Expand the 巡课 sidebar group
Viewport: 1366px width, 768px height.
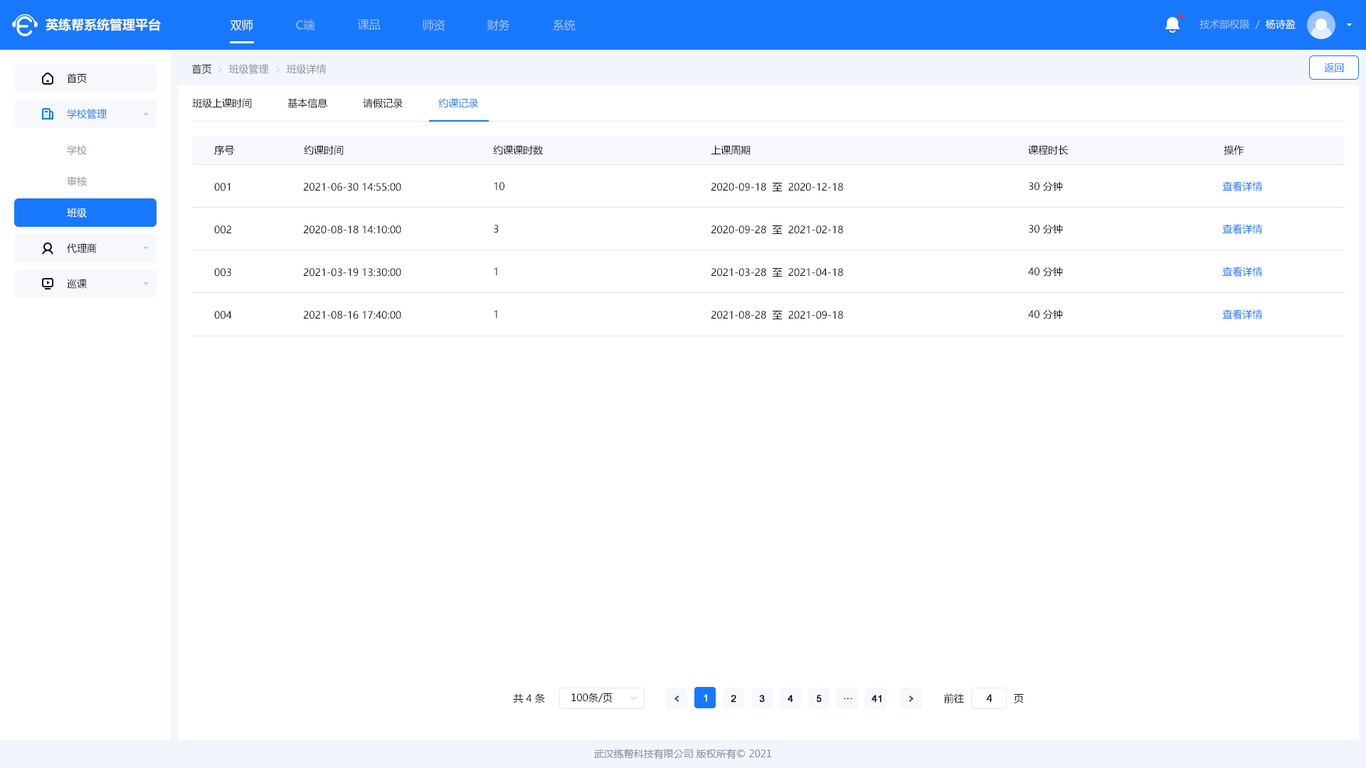tap(146, 284)
